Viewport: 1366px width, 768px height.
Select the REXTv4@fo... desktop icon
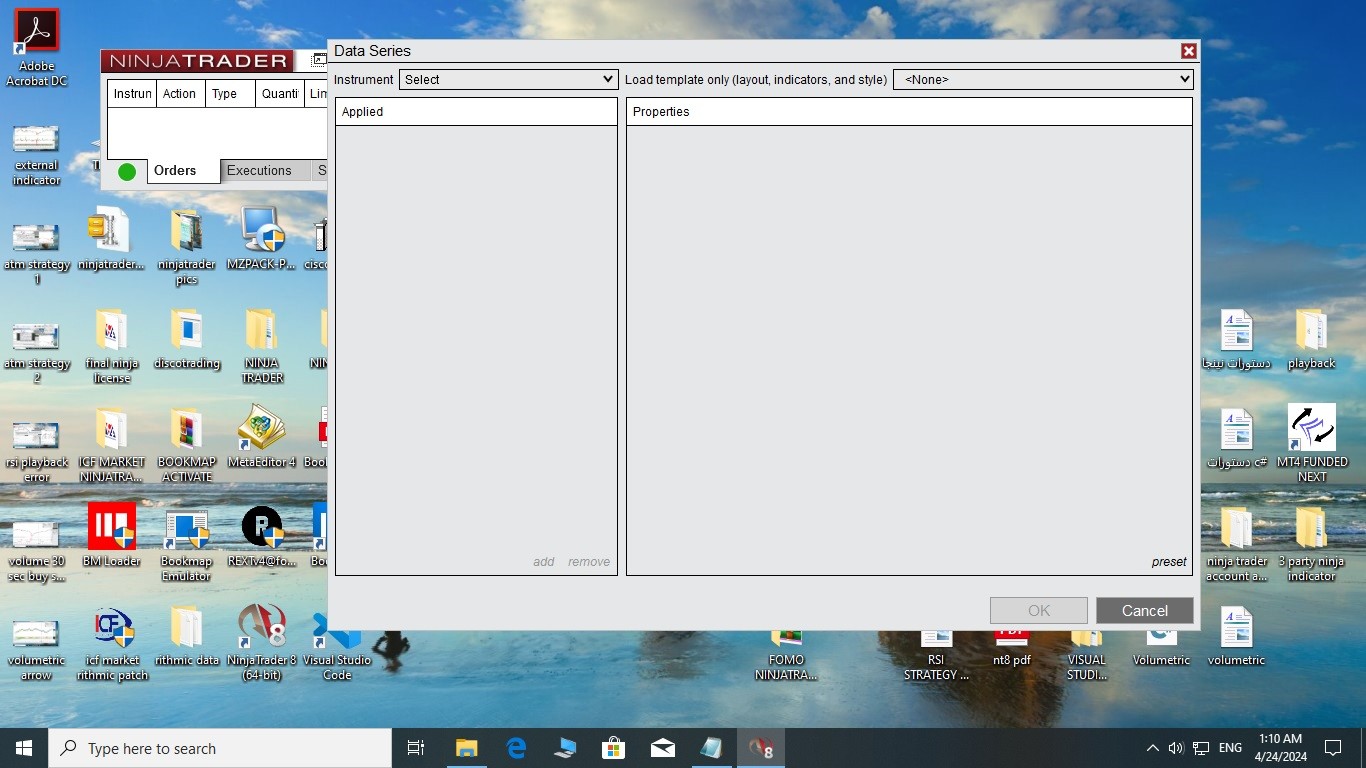[262, 535]
